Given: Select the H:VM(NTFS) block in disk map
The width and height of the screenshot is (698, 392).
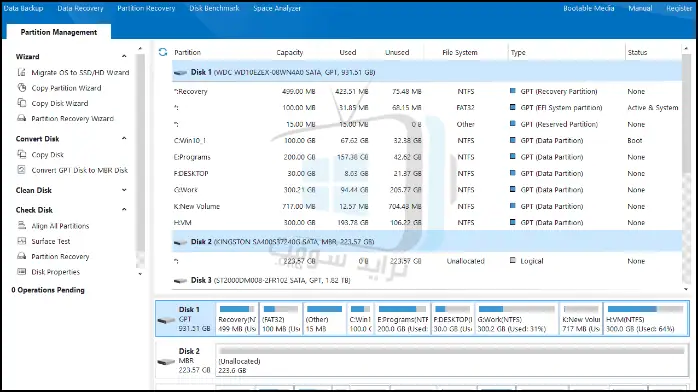Looking at the screenshot, I should pos(645,319).
